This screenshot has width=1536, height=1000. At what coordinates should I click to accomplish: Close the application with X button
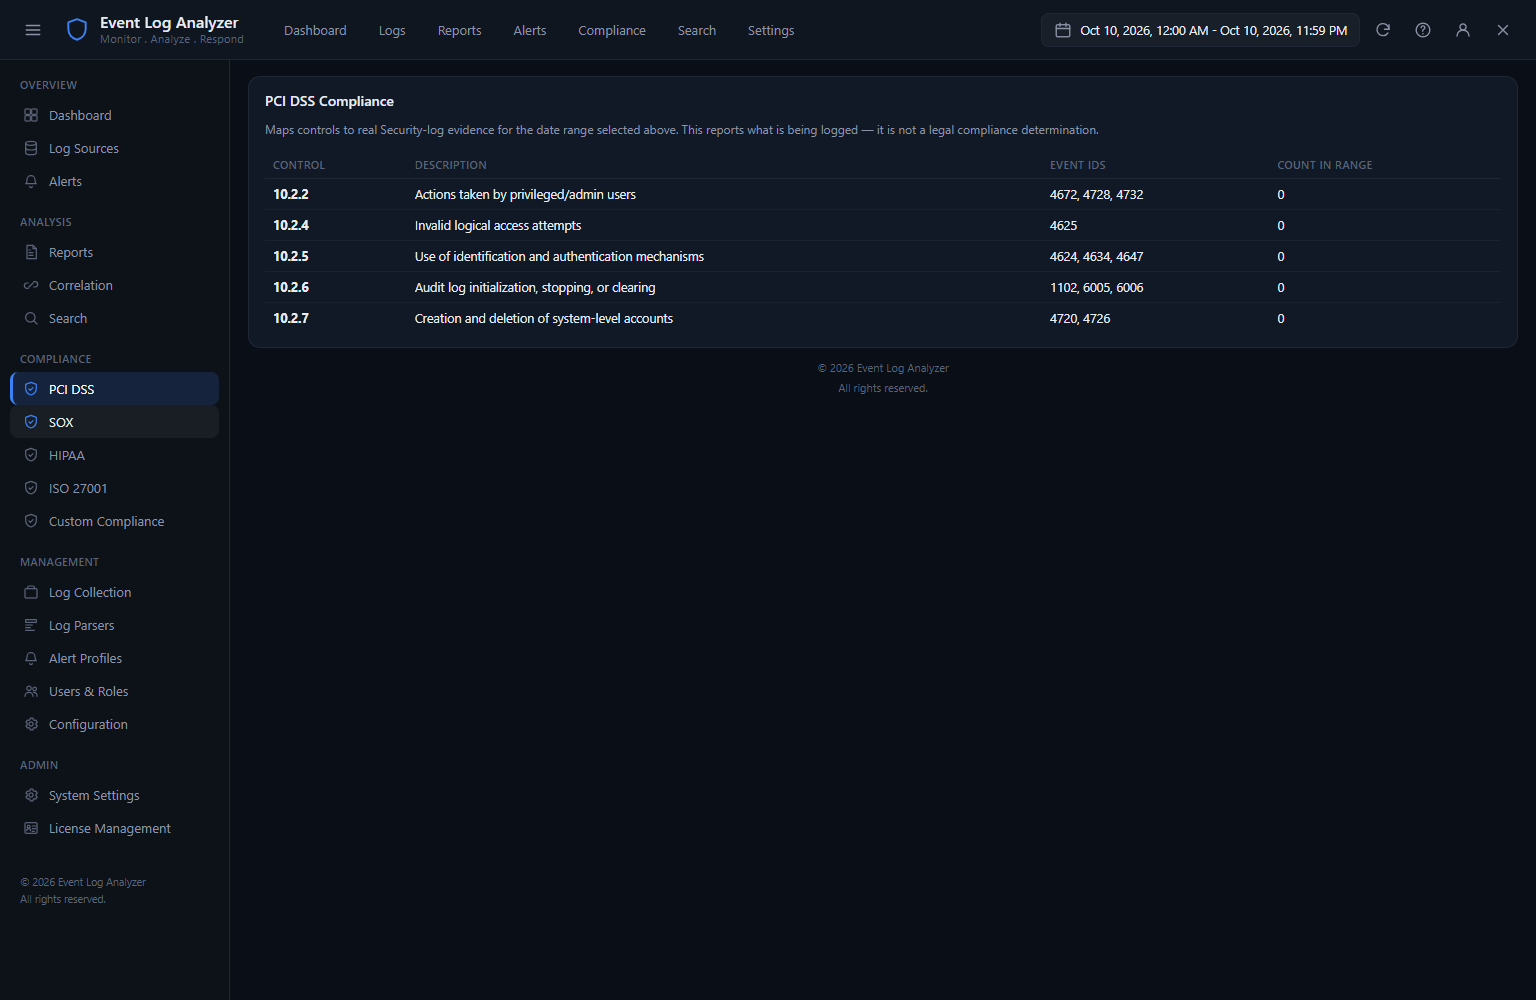(x=1503, y=30)
